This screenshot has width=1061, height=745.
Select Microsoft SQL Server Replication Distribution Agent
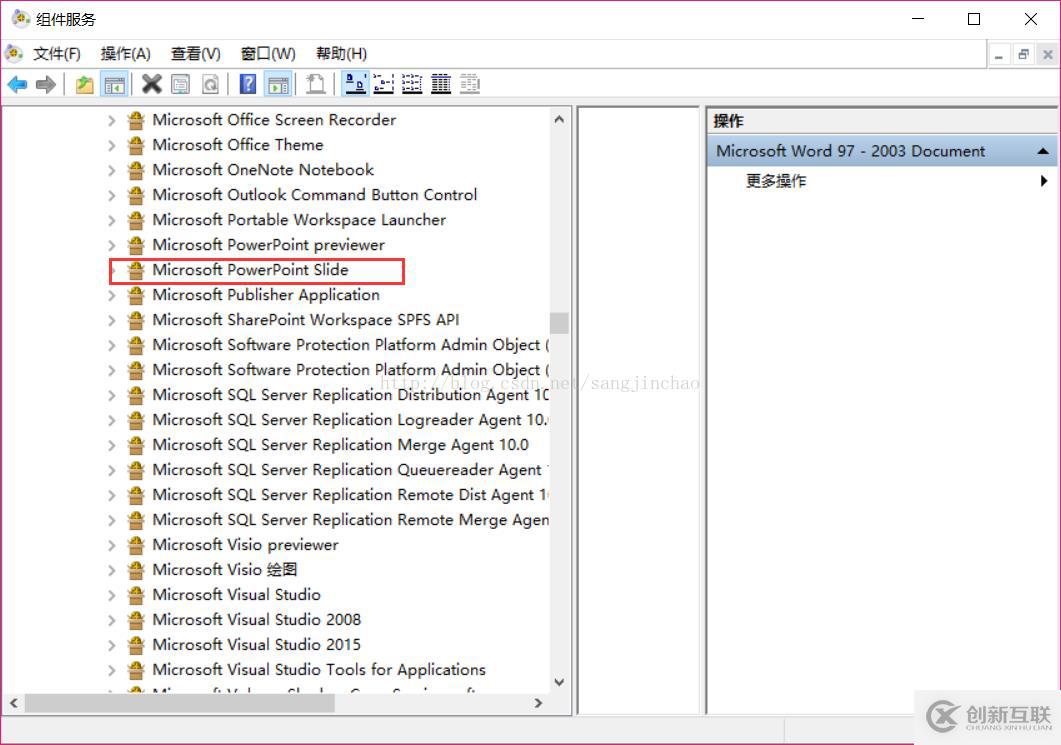click(351, 394)
